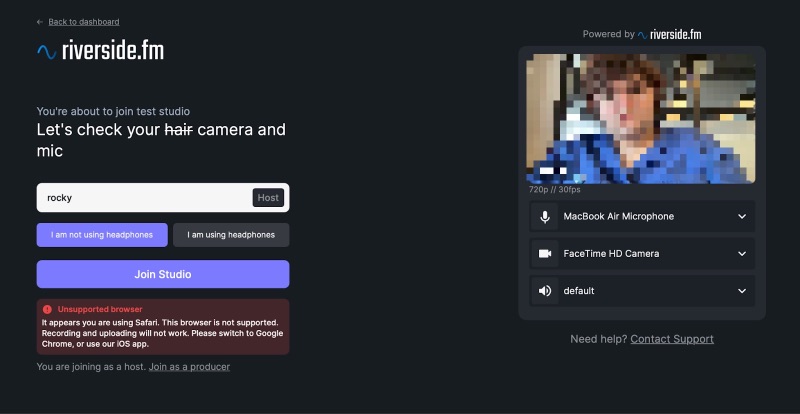Click the red Unsupported browser warning icon
The image size is (800, 414).
point(47,309)
